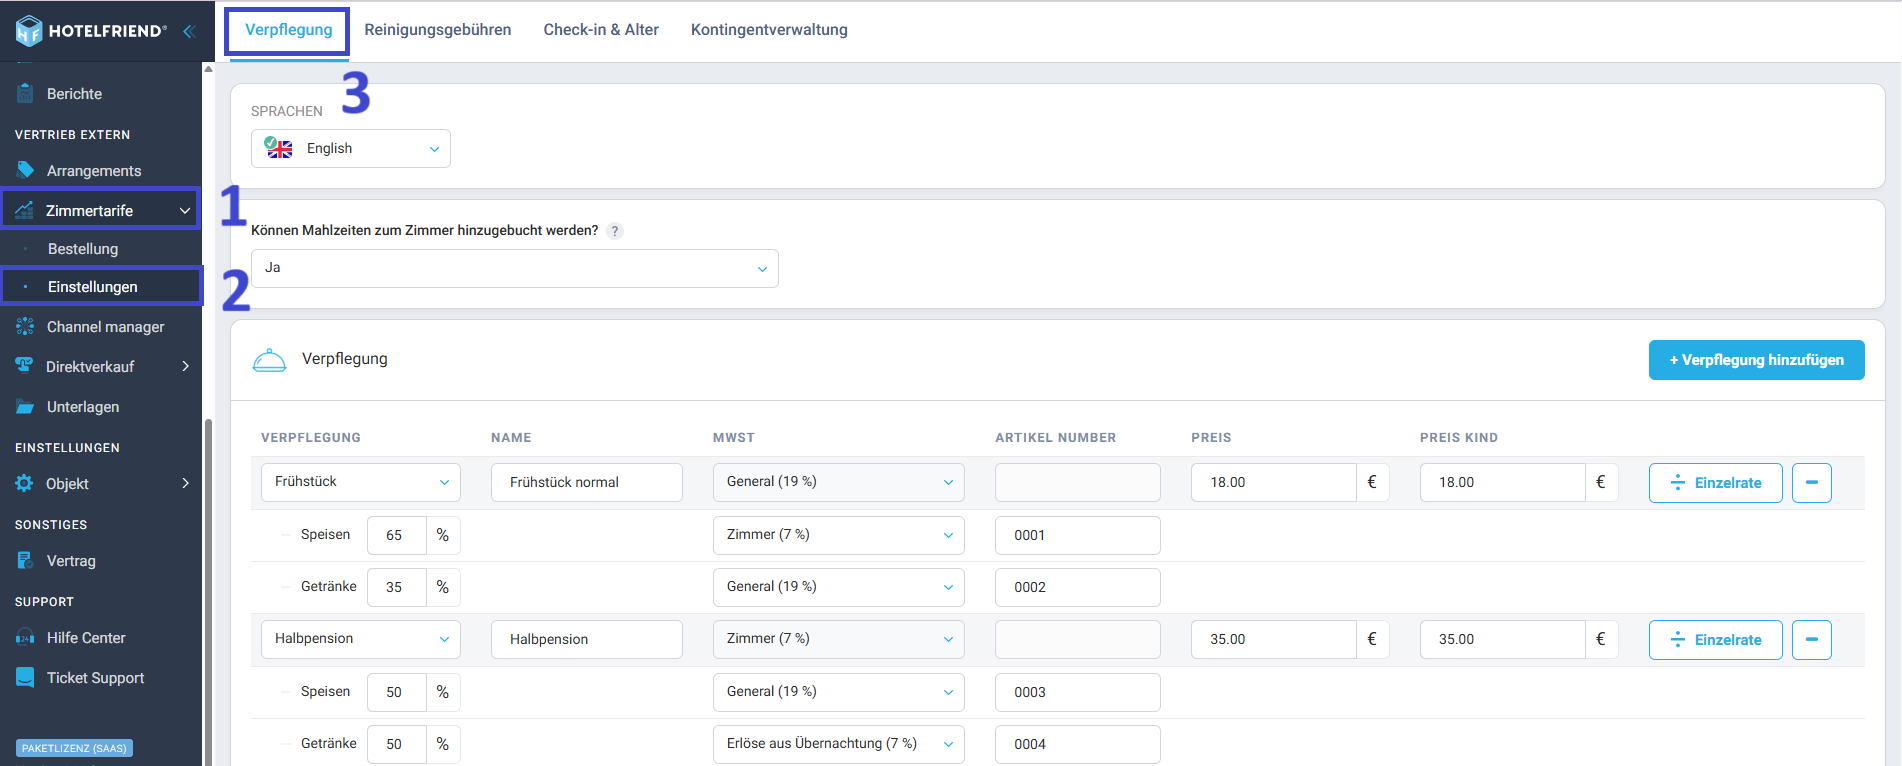1902x766 pixels.
Task: Click the Arrangements tag icon
Action: [25, 170]
